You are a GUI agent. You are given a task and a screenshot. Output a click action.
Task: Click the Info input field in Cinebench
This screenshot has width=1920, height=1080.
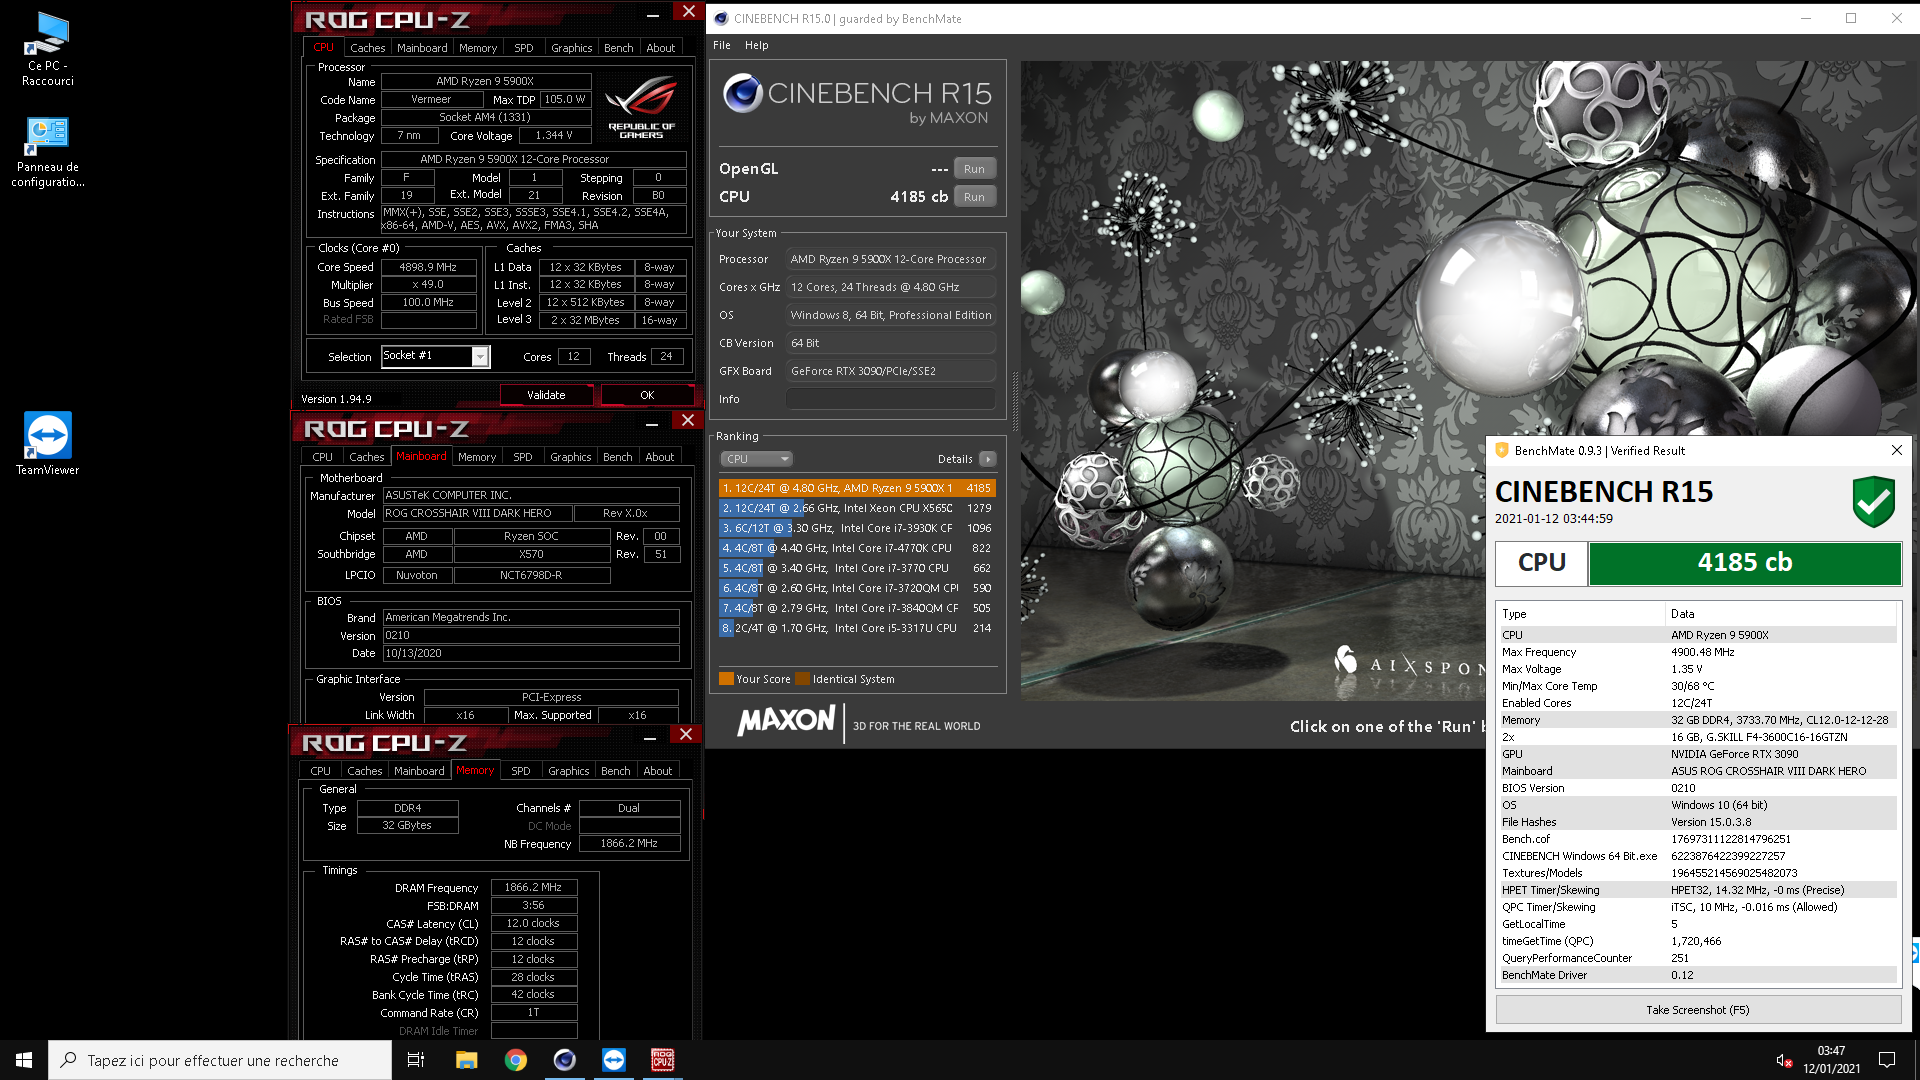(890, 399)
